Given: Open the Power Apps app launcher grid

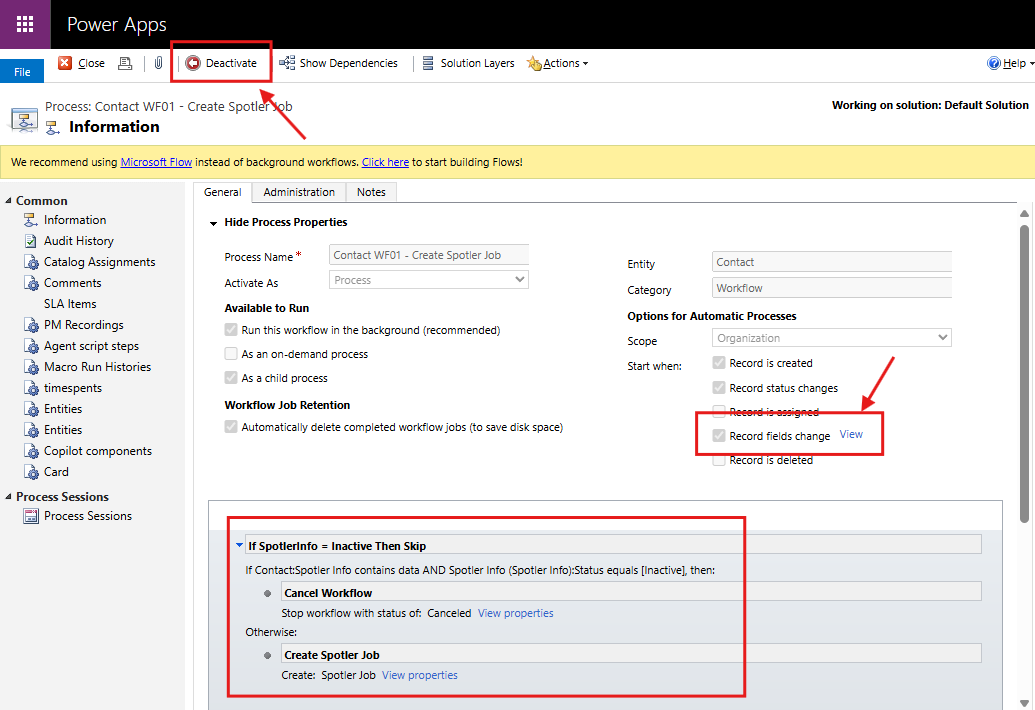Looking at the screenshot, I should (24, 24).
